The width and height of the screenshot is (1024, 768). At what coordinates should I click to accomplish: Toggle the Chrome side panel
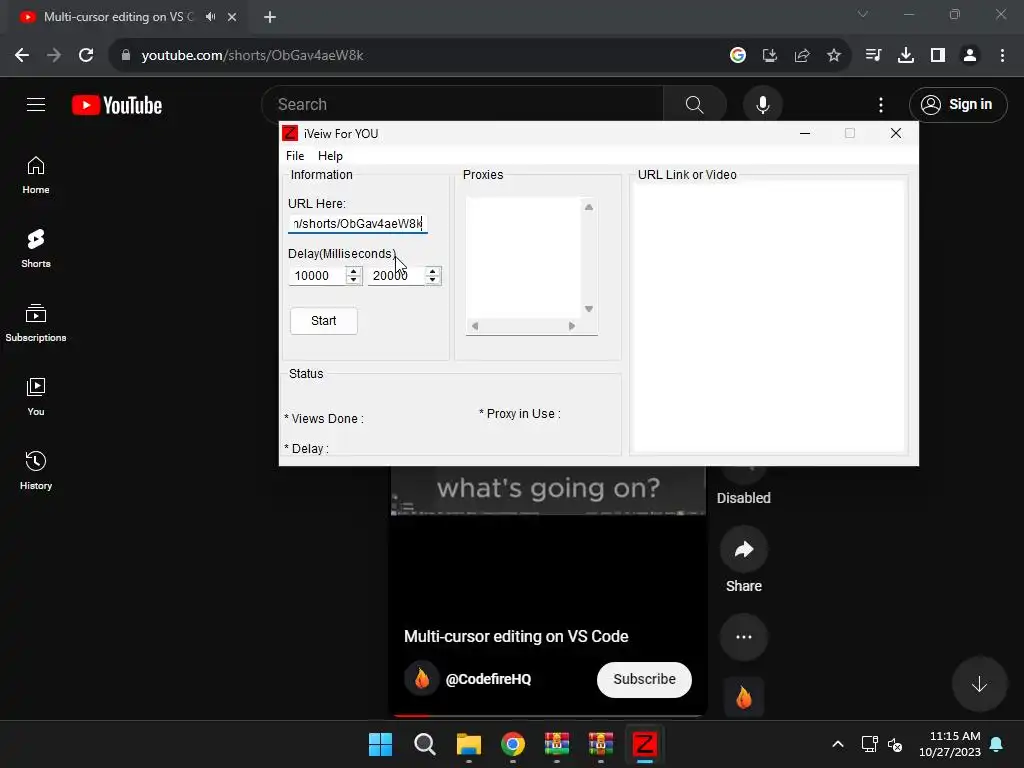tap(938, 56)
